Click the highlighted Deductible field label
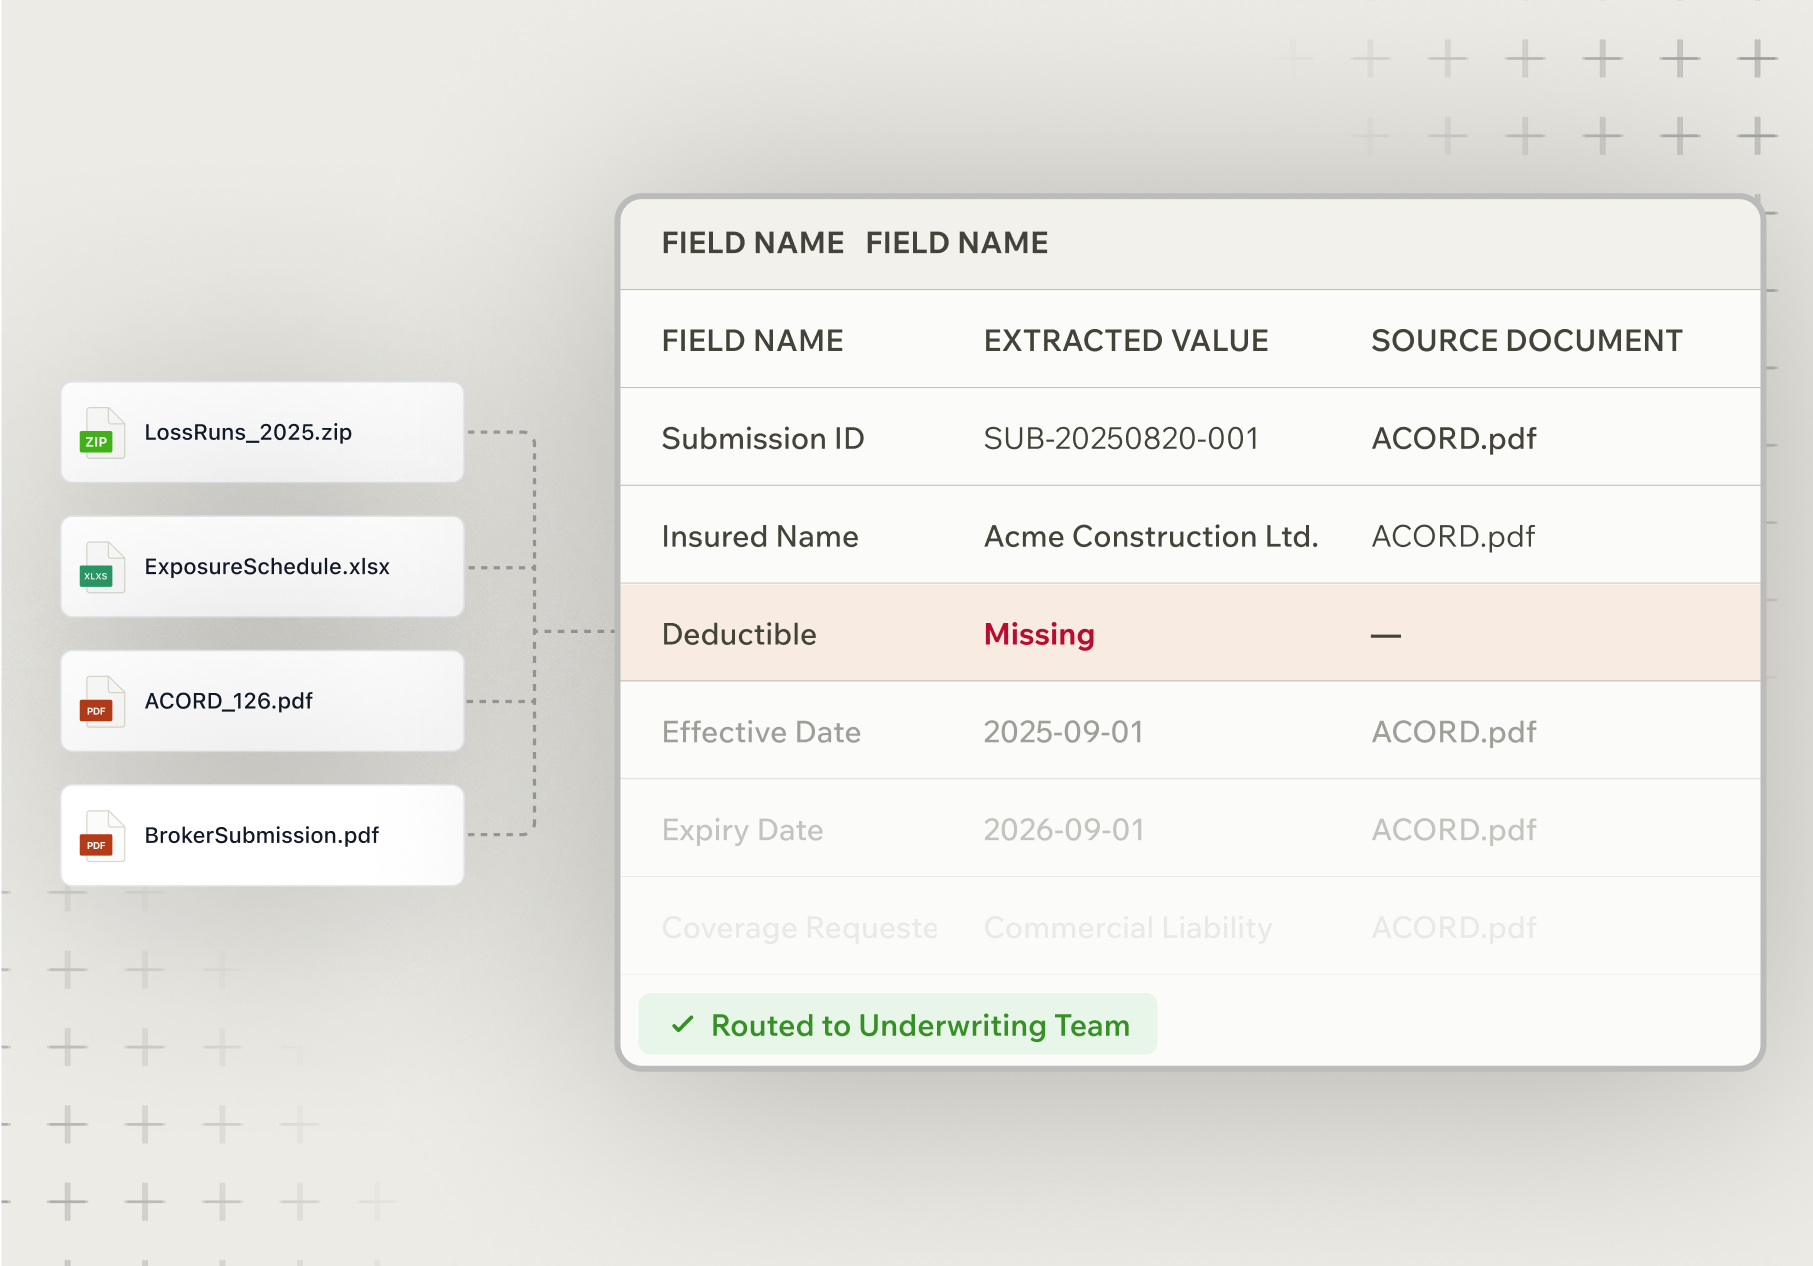Screen dimensions: 1813x1266 [739, 634]
